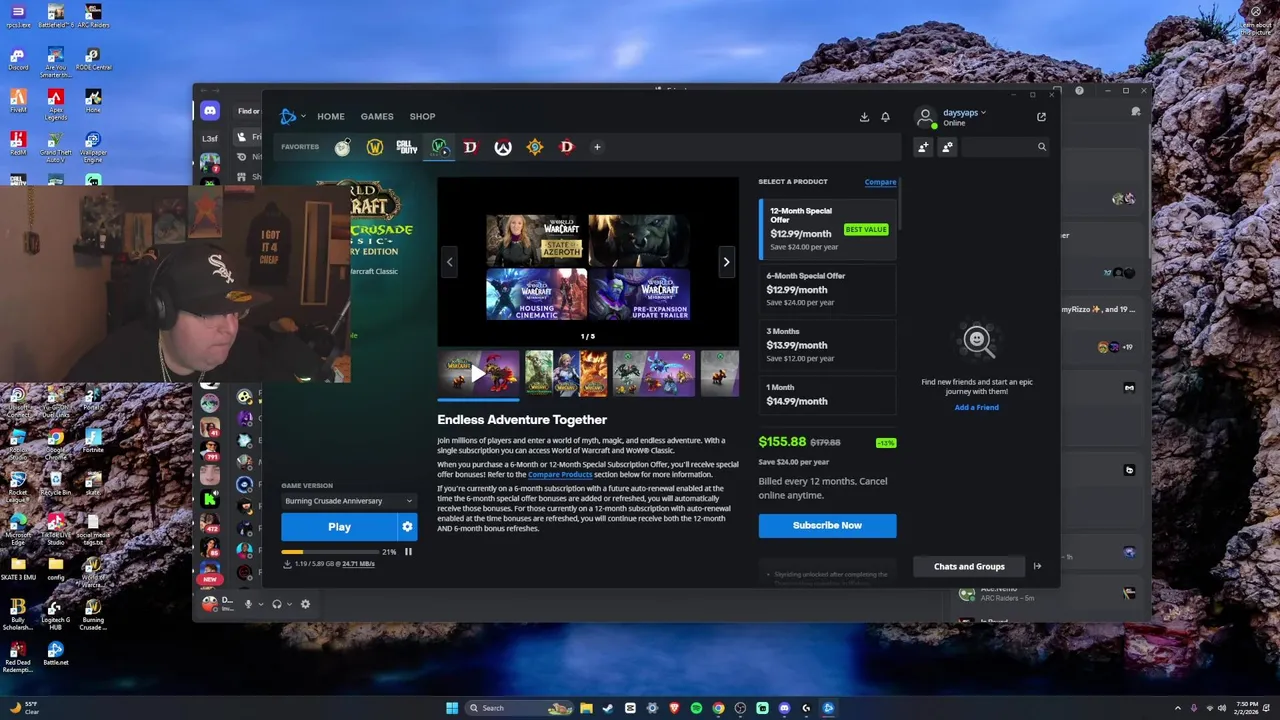Image resolution: width=1280 pixels, height=720 pixels.
Task: Open the Wallpaper Engine desktop shortcut
Action: point(93,147)
